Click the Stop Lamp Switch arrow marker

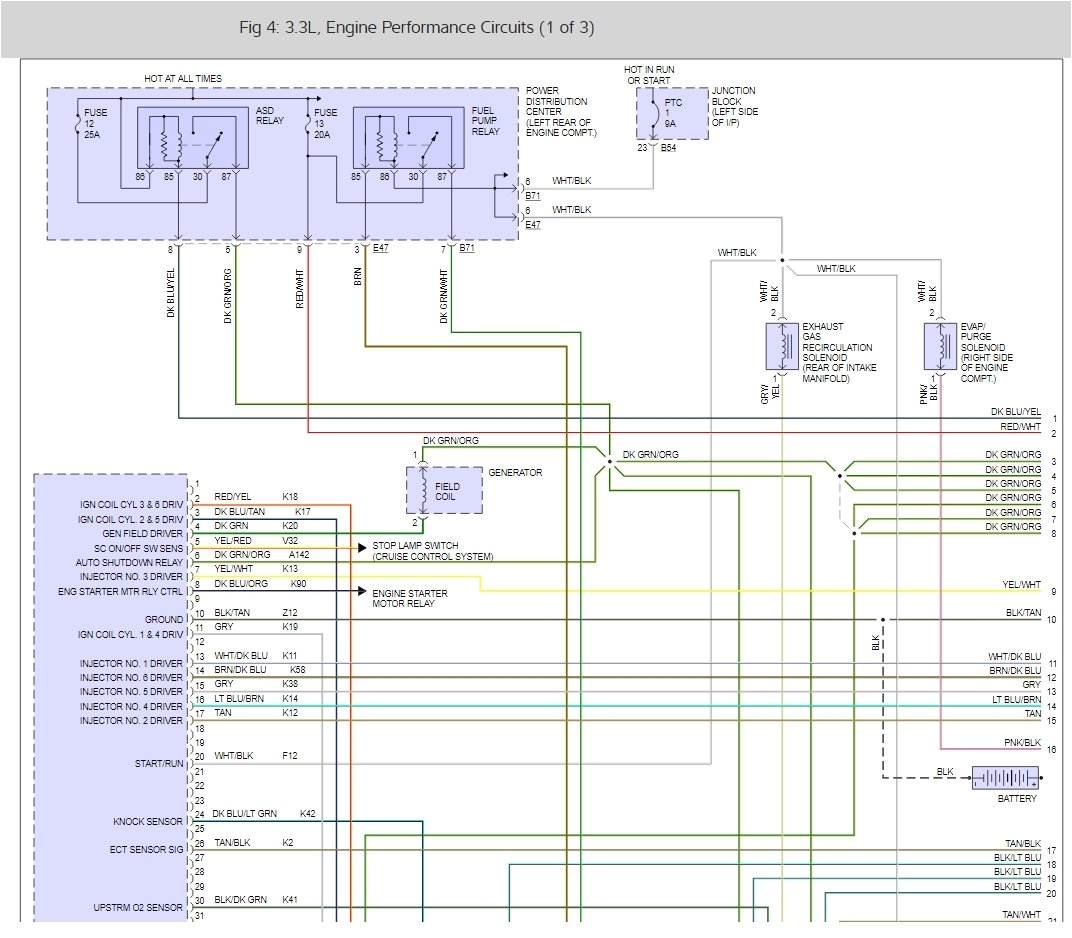(x=362, y=547)
